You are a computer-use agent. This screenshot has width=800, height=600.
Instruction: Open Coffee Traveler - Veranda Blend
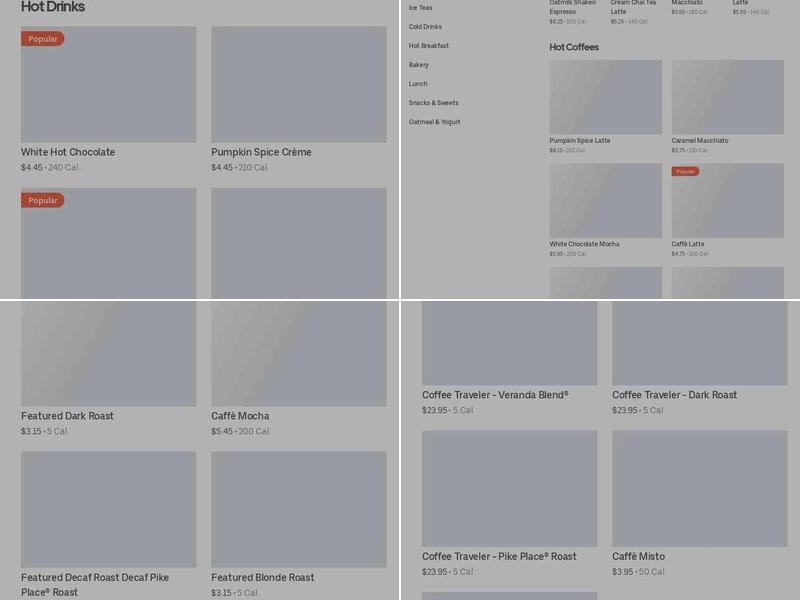[x=495, y=395]
